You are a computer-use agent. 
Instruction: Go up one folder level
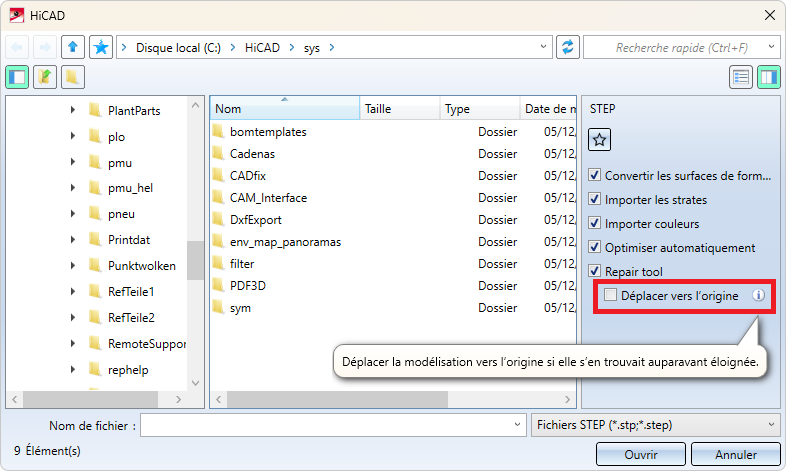(x=73, y=48)
